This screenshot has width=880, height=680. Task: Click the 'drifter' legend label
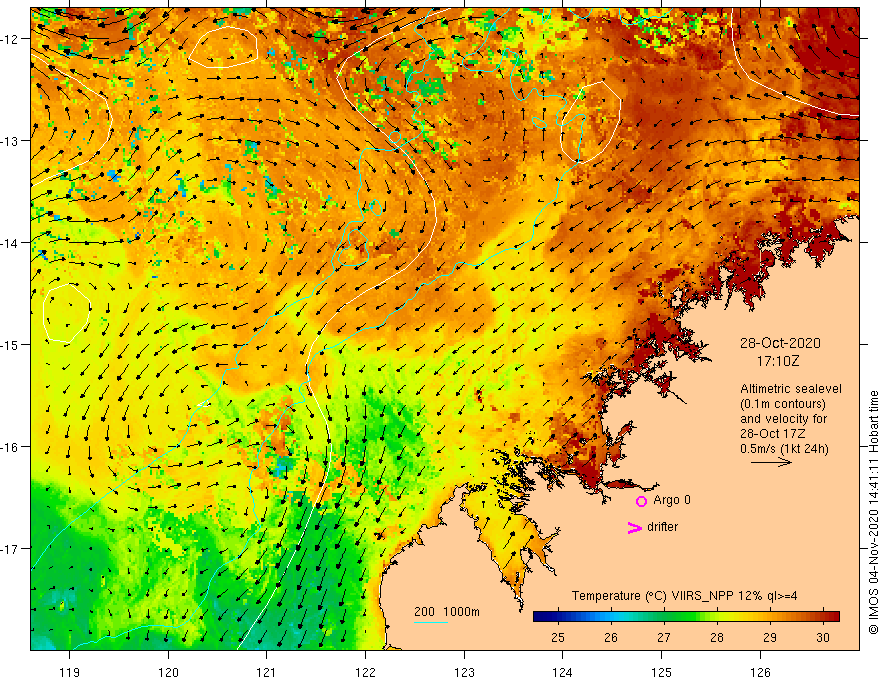coord(662,527)
